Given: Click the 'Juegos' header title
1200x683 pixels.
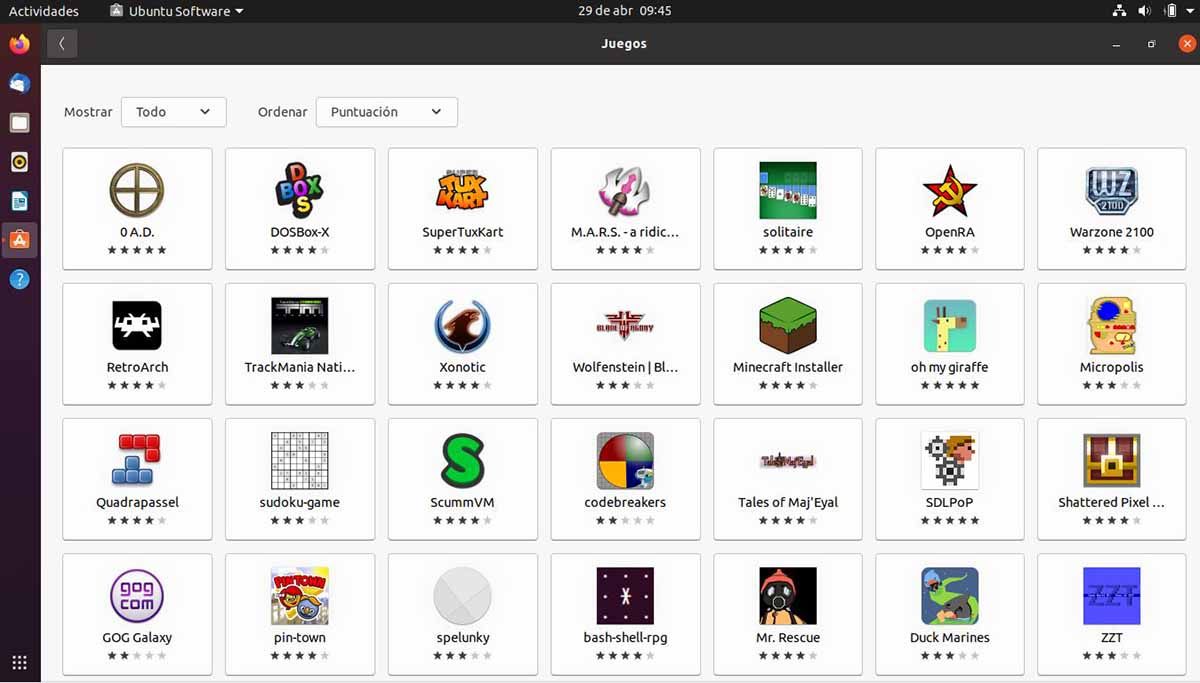Looking at the screenshot, I should 624,44.
